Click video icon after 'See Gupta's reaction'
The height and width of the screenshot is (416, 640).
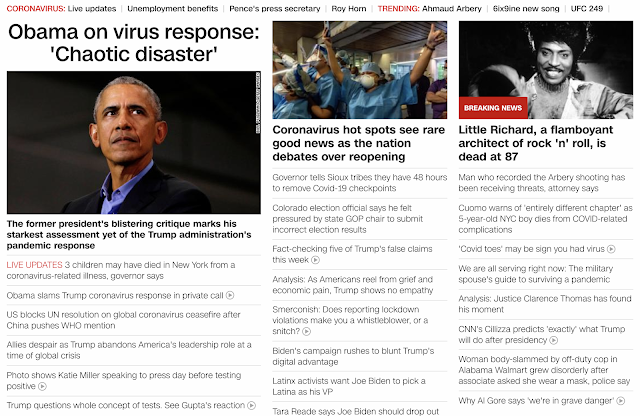(251, 405)
